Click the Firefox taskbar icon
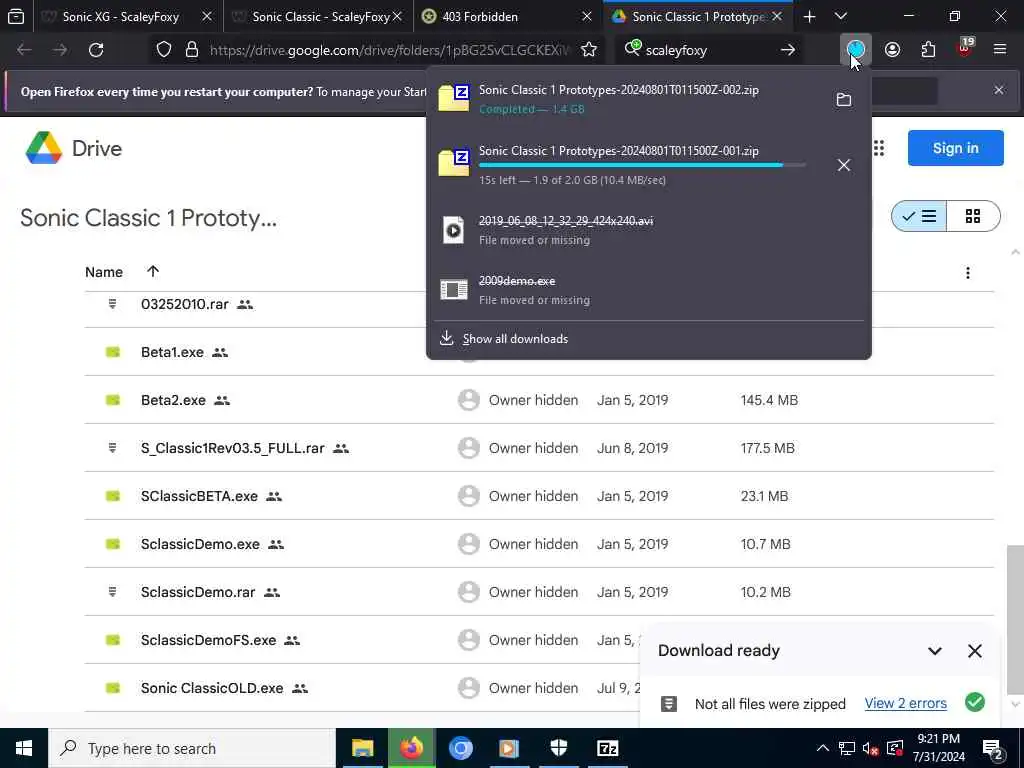1024x768 pixels. [411, 748]
